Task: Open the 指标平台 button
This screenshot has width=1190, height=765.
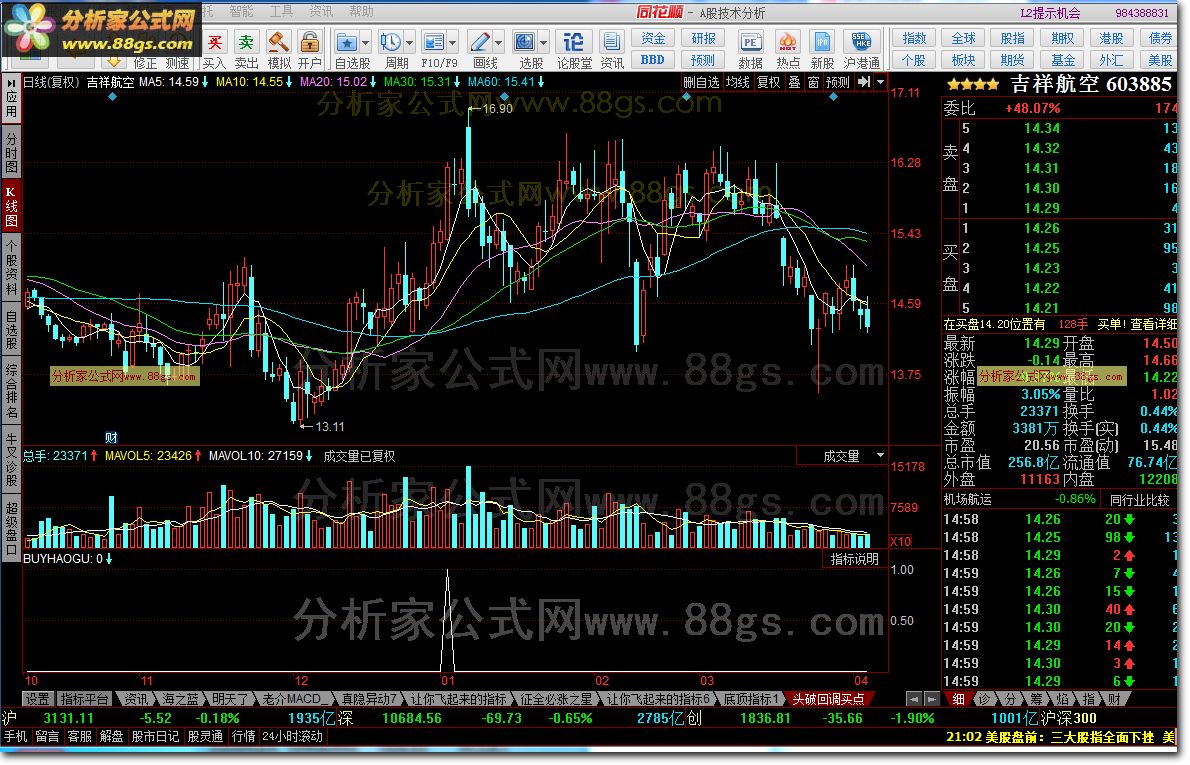Action: [84, 699]
